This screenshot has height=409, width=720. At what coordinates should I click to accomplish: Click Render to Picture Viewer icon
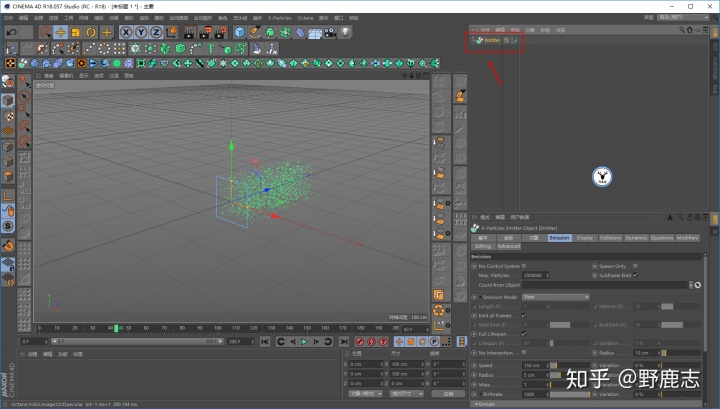205,32
